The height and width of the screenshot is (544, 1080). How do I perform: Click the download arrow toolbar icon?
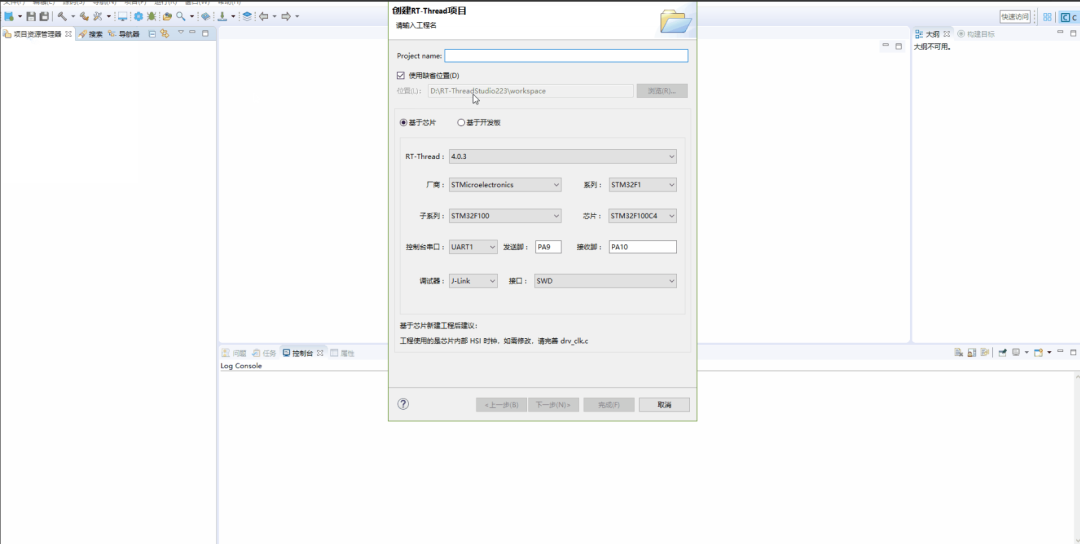pyautogui.click(x=222, y=17)
